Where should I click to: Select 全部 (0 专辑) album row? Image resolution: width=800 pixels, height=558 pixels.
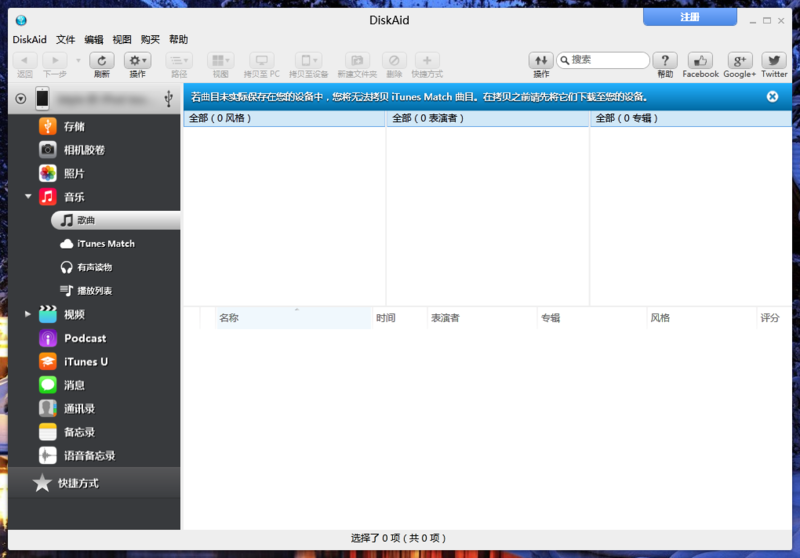click(691, 118)
